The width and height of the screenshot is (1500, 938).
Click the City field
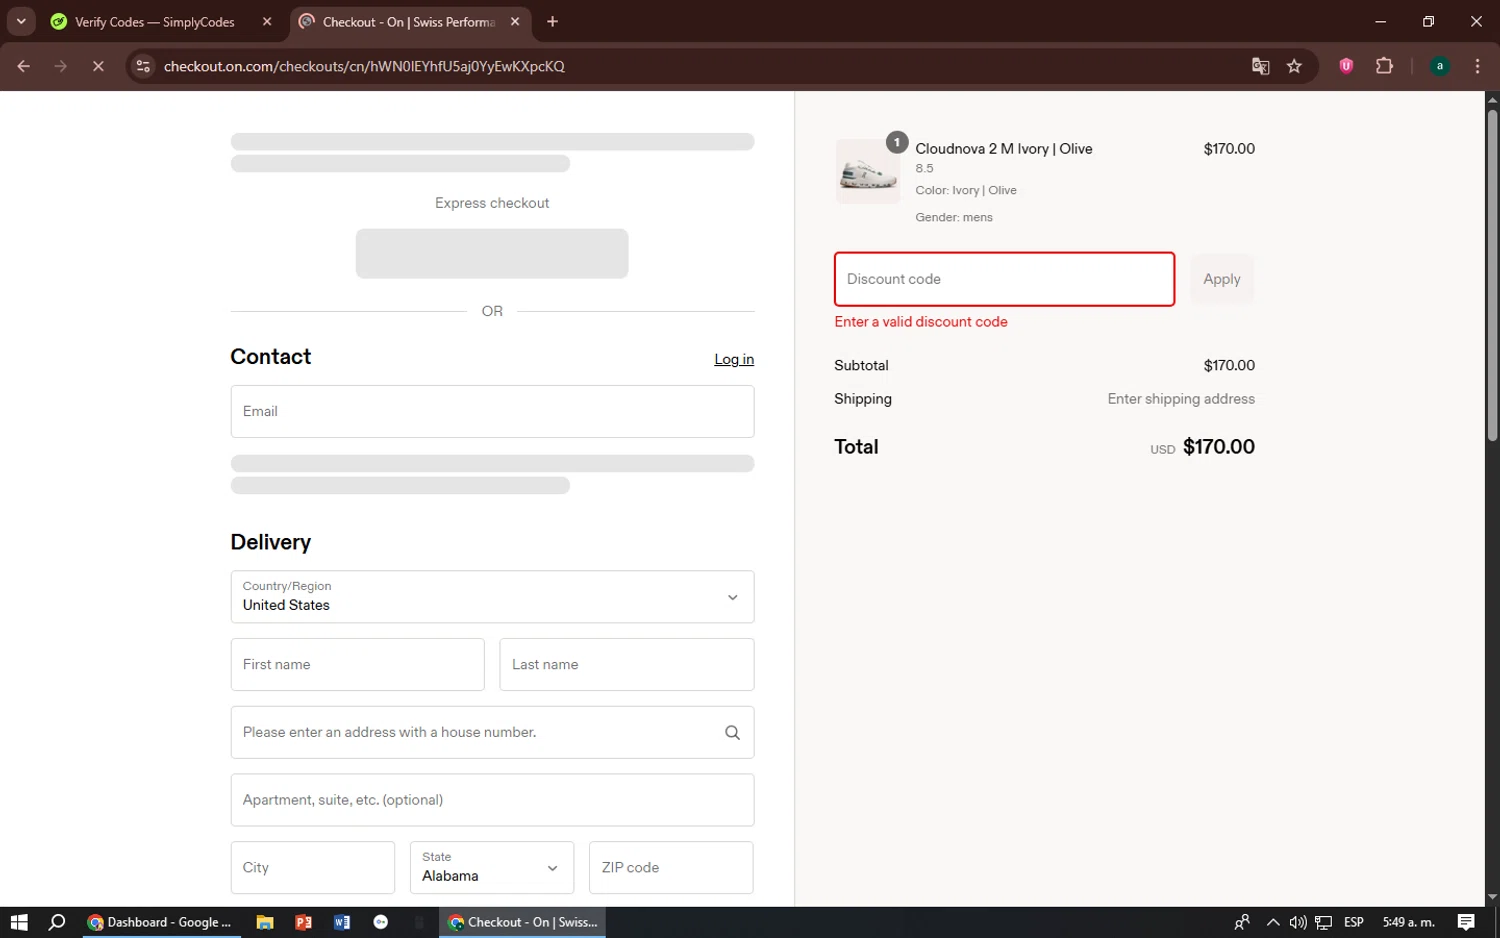coord(312,867)
